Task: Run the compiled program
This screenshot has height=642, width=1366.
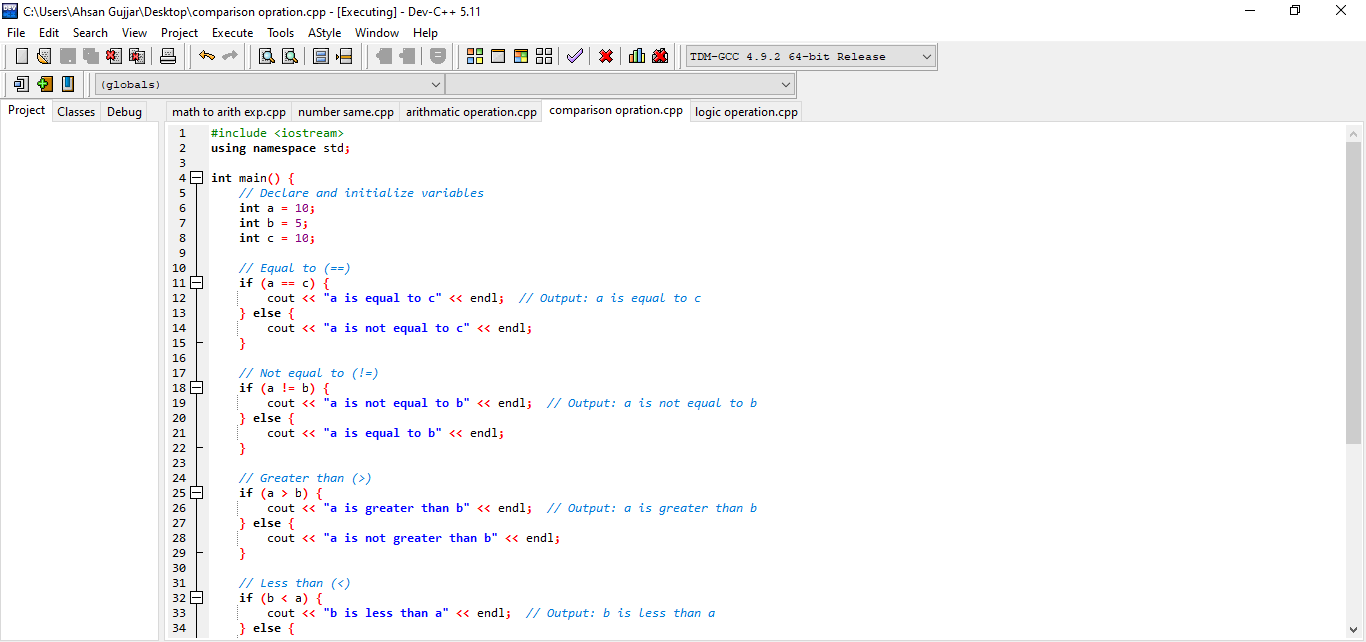Action: coord(498,56)
